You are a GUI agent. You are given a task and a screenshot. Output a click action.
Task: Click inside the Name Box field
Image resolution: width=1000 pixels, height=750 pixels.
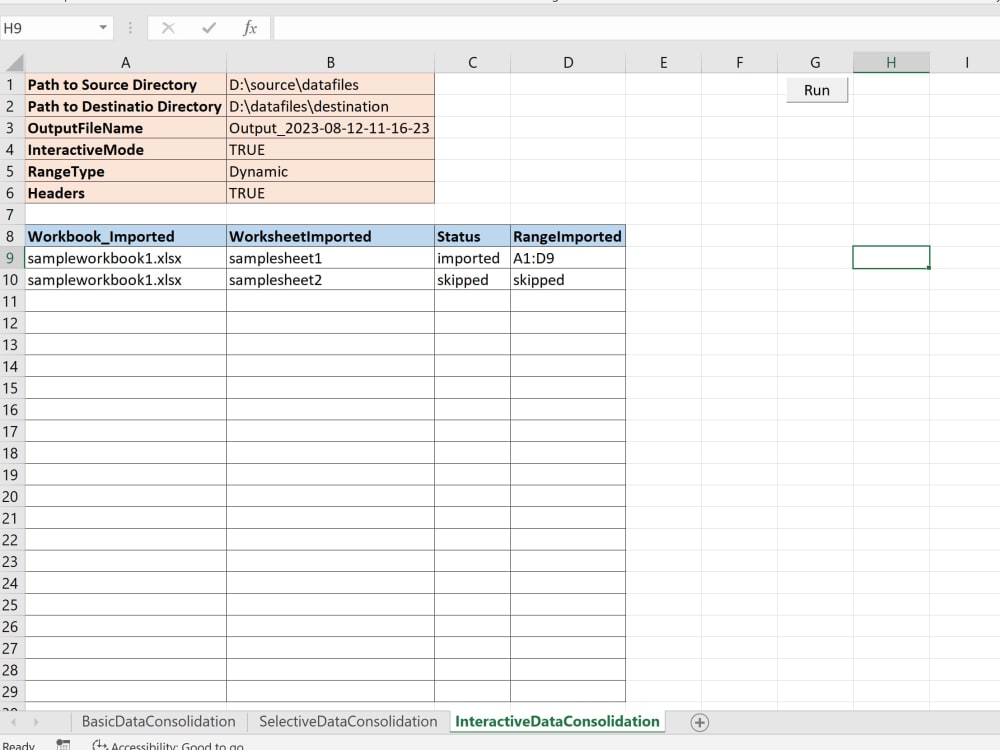(45, 27)
